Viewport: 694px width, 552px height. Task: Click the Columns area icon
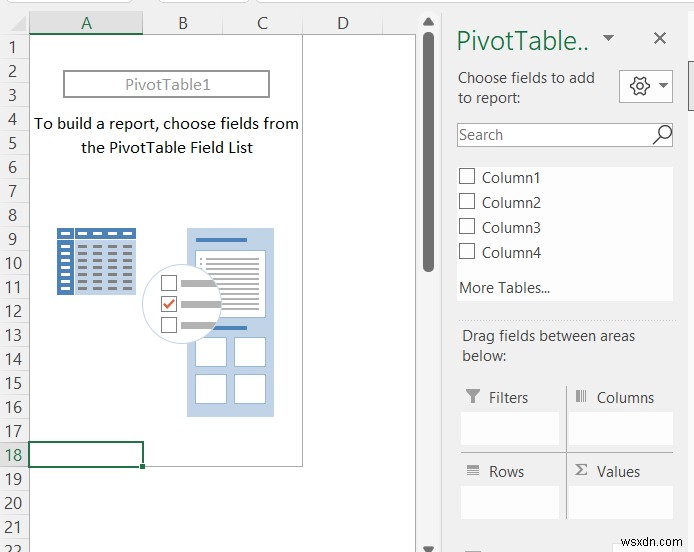pos(581,397)
